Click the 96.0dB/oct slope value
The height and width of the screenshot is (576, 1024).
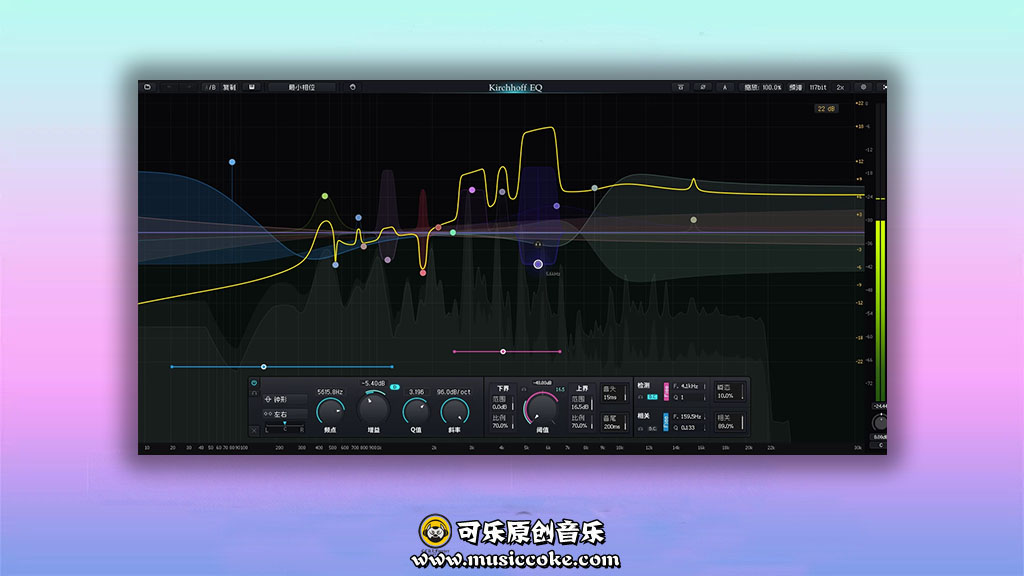pos(454,392)
